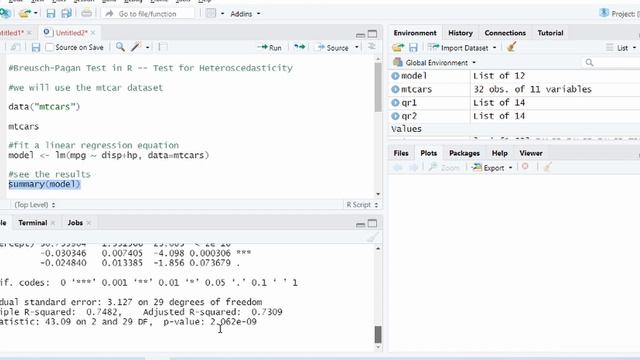The height and width of the screenshot is (360, 640).
Task: Click the new file icon in main toolbar
Action: pyautogui.click(x=5, y=13)
